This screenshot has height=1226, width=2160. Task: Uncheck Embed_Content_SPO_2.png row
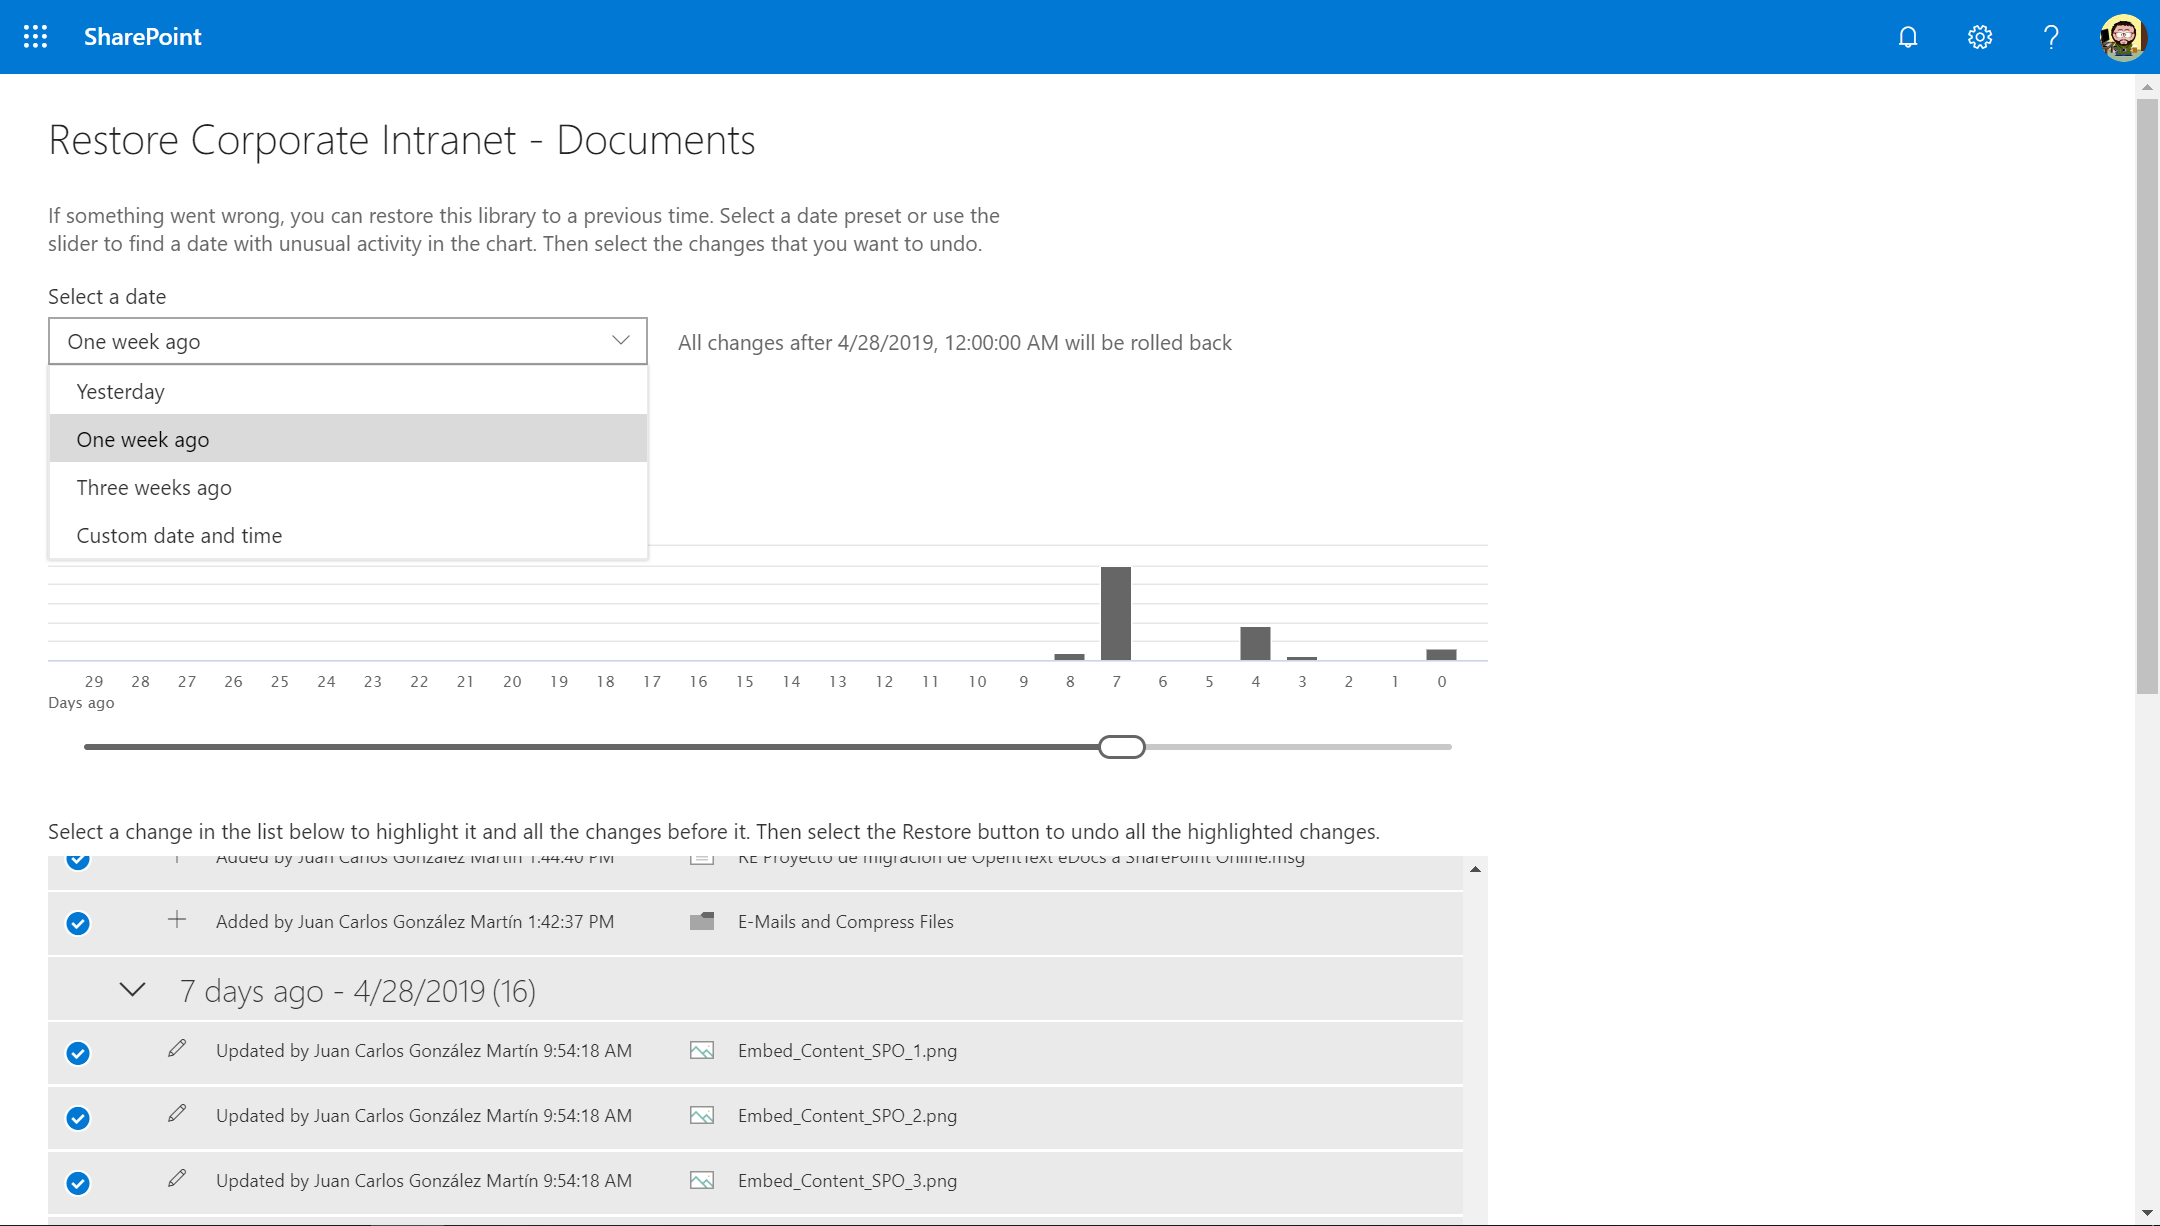pos(78,1118)
